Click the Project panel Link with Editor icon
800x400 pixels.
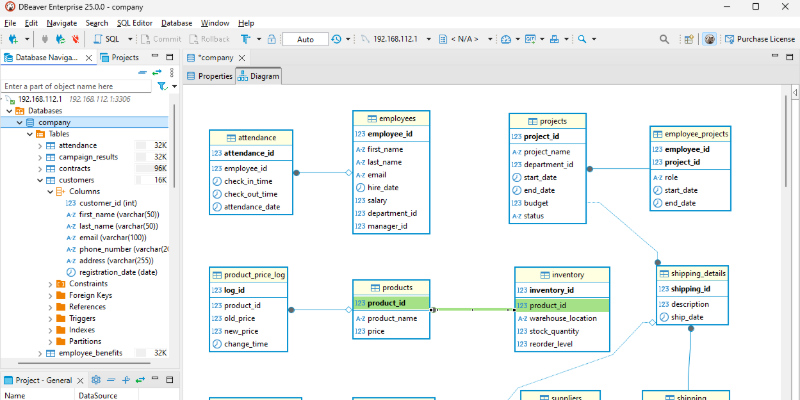click(140, 380)
